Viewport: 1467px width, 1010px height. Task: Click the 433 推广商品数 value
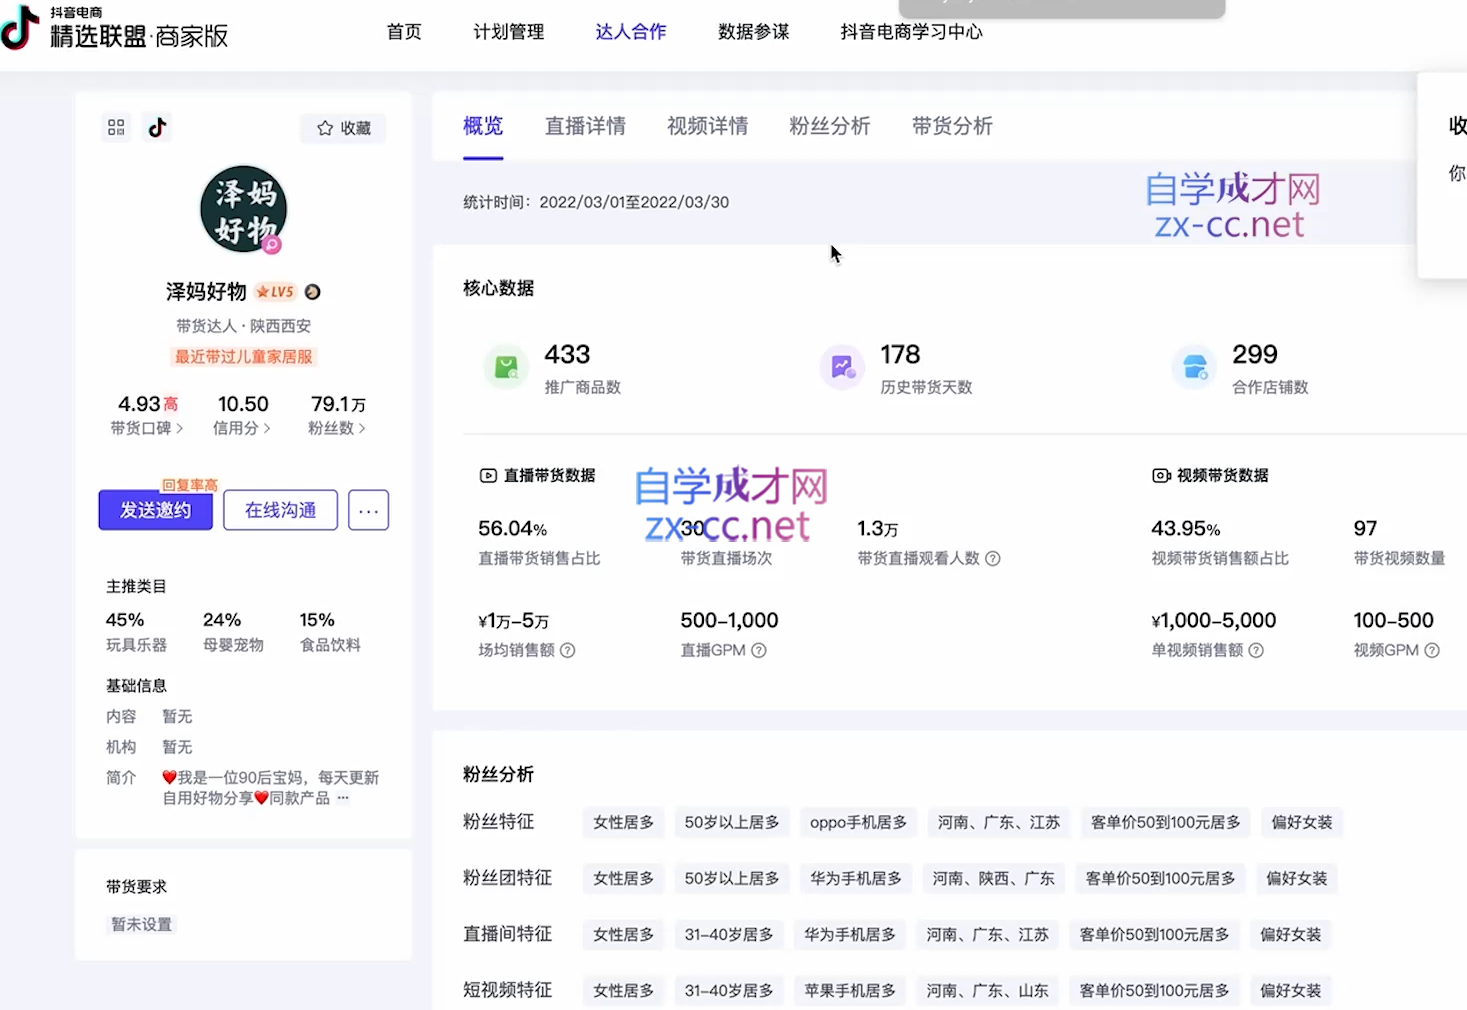click(567, 355)
